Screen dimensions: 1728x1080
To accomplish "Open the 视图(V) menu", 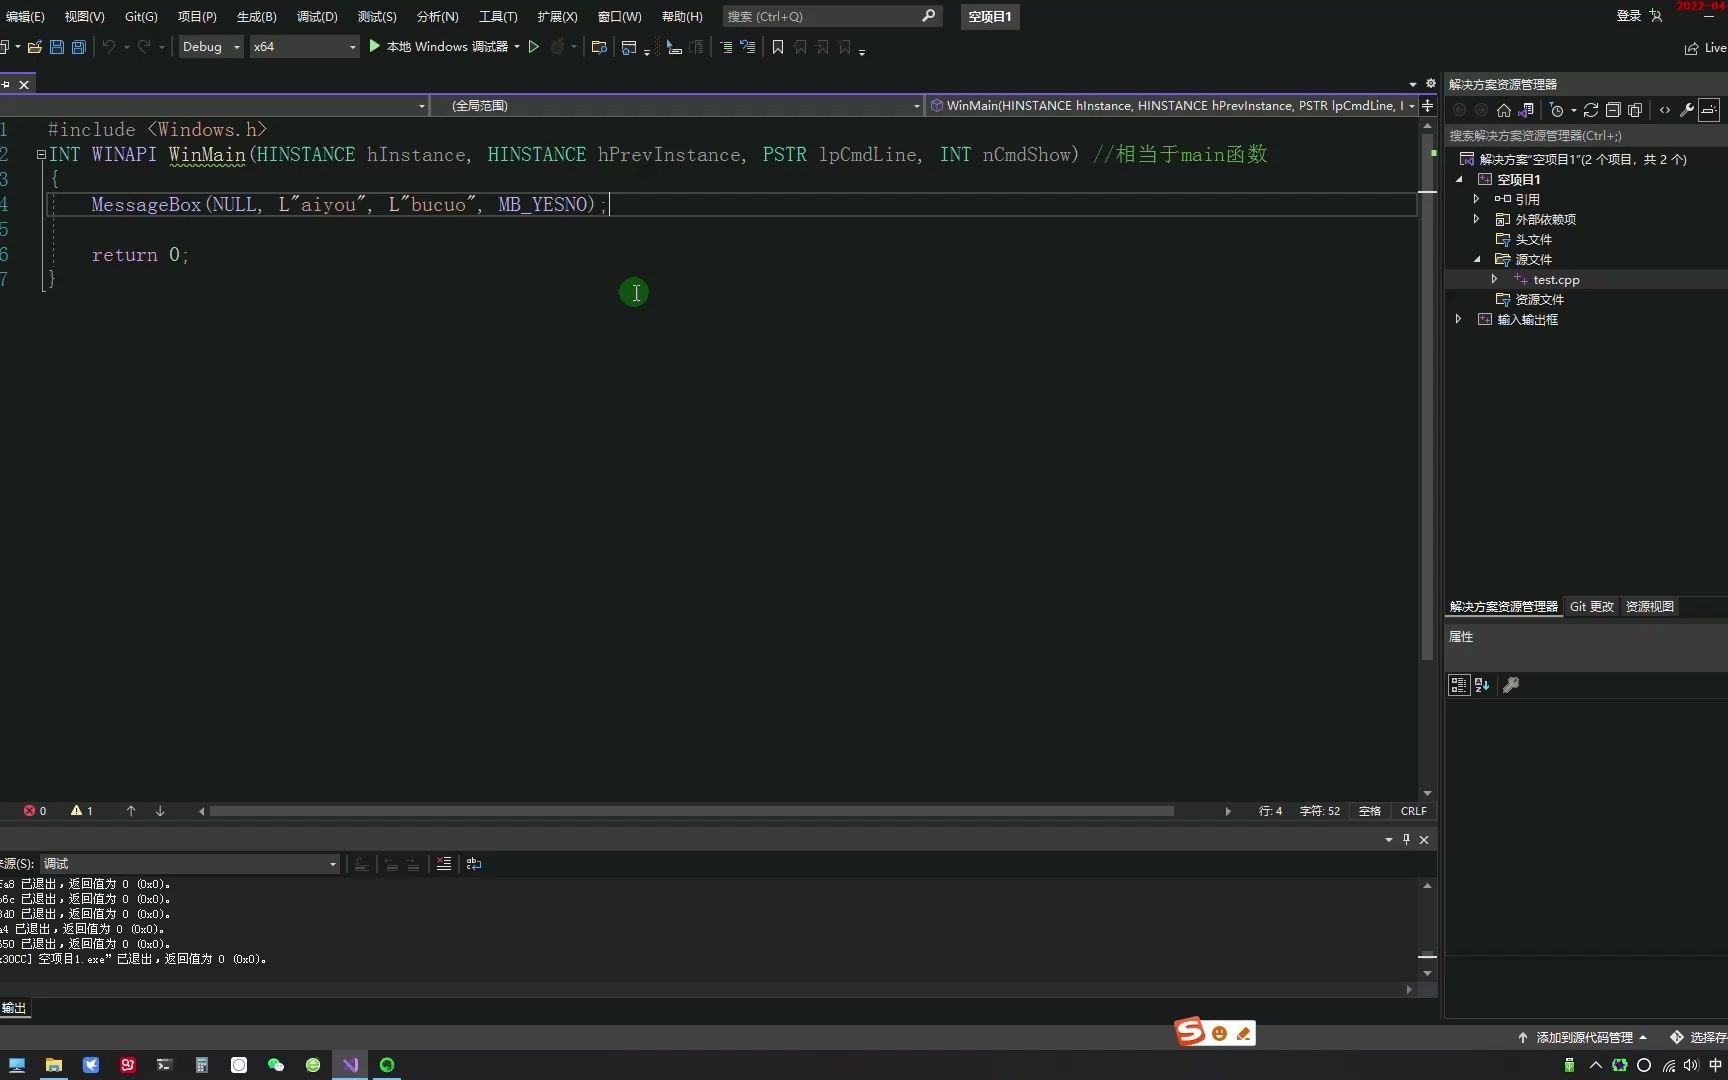I will pyautogui.click(x=84, y=16).
